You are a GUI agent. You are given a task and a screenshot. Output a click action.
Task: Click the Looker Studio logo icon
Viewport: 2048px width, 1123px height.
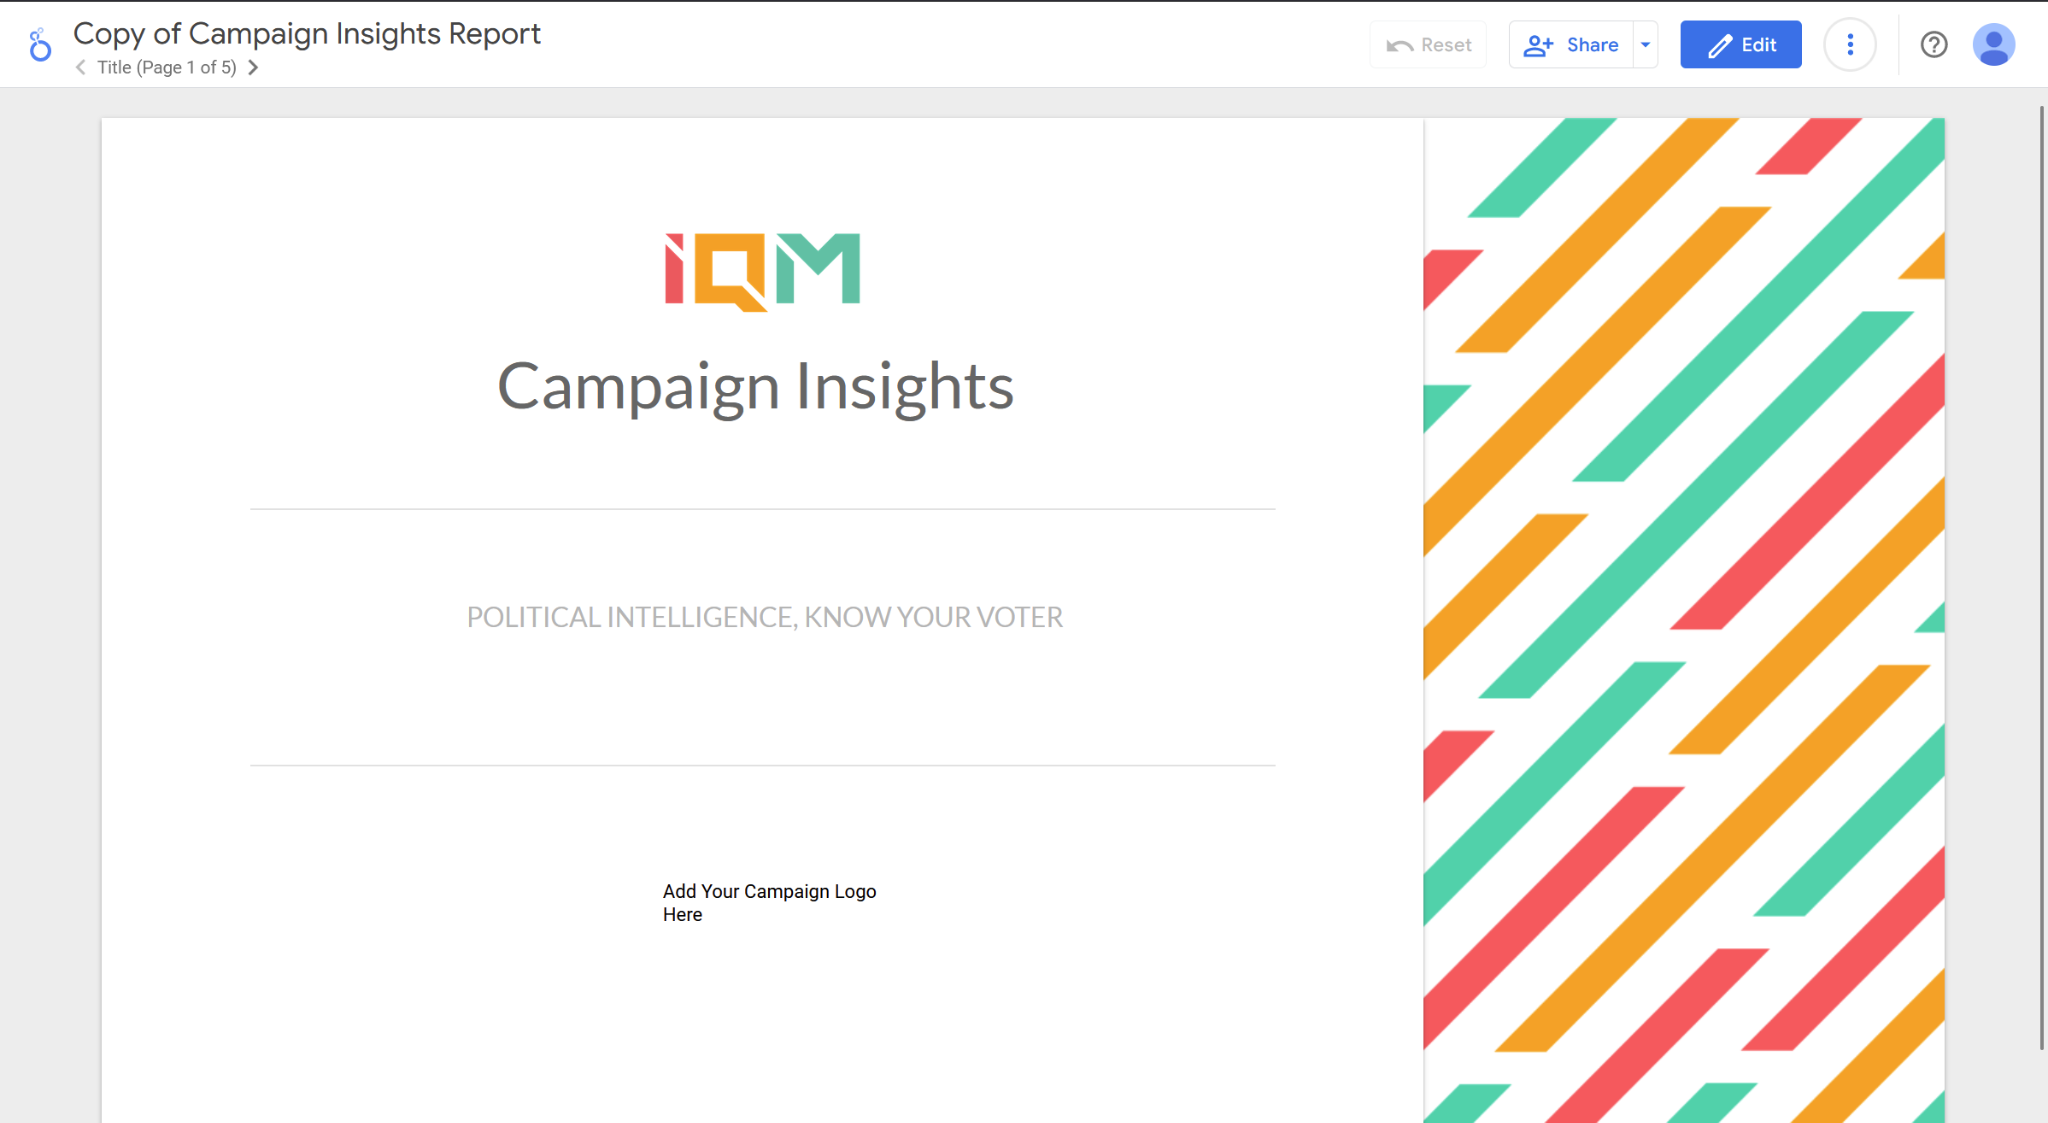[40, 45]
